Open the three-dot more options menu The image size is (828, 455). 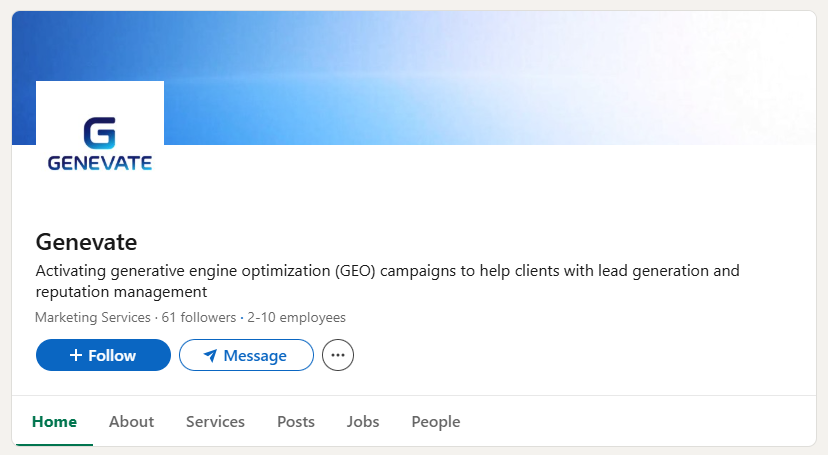click(x=338, y=355)
